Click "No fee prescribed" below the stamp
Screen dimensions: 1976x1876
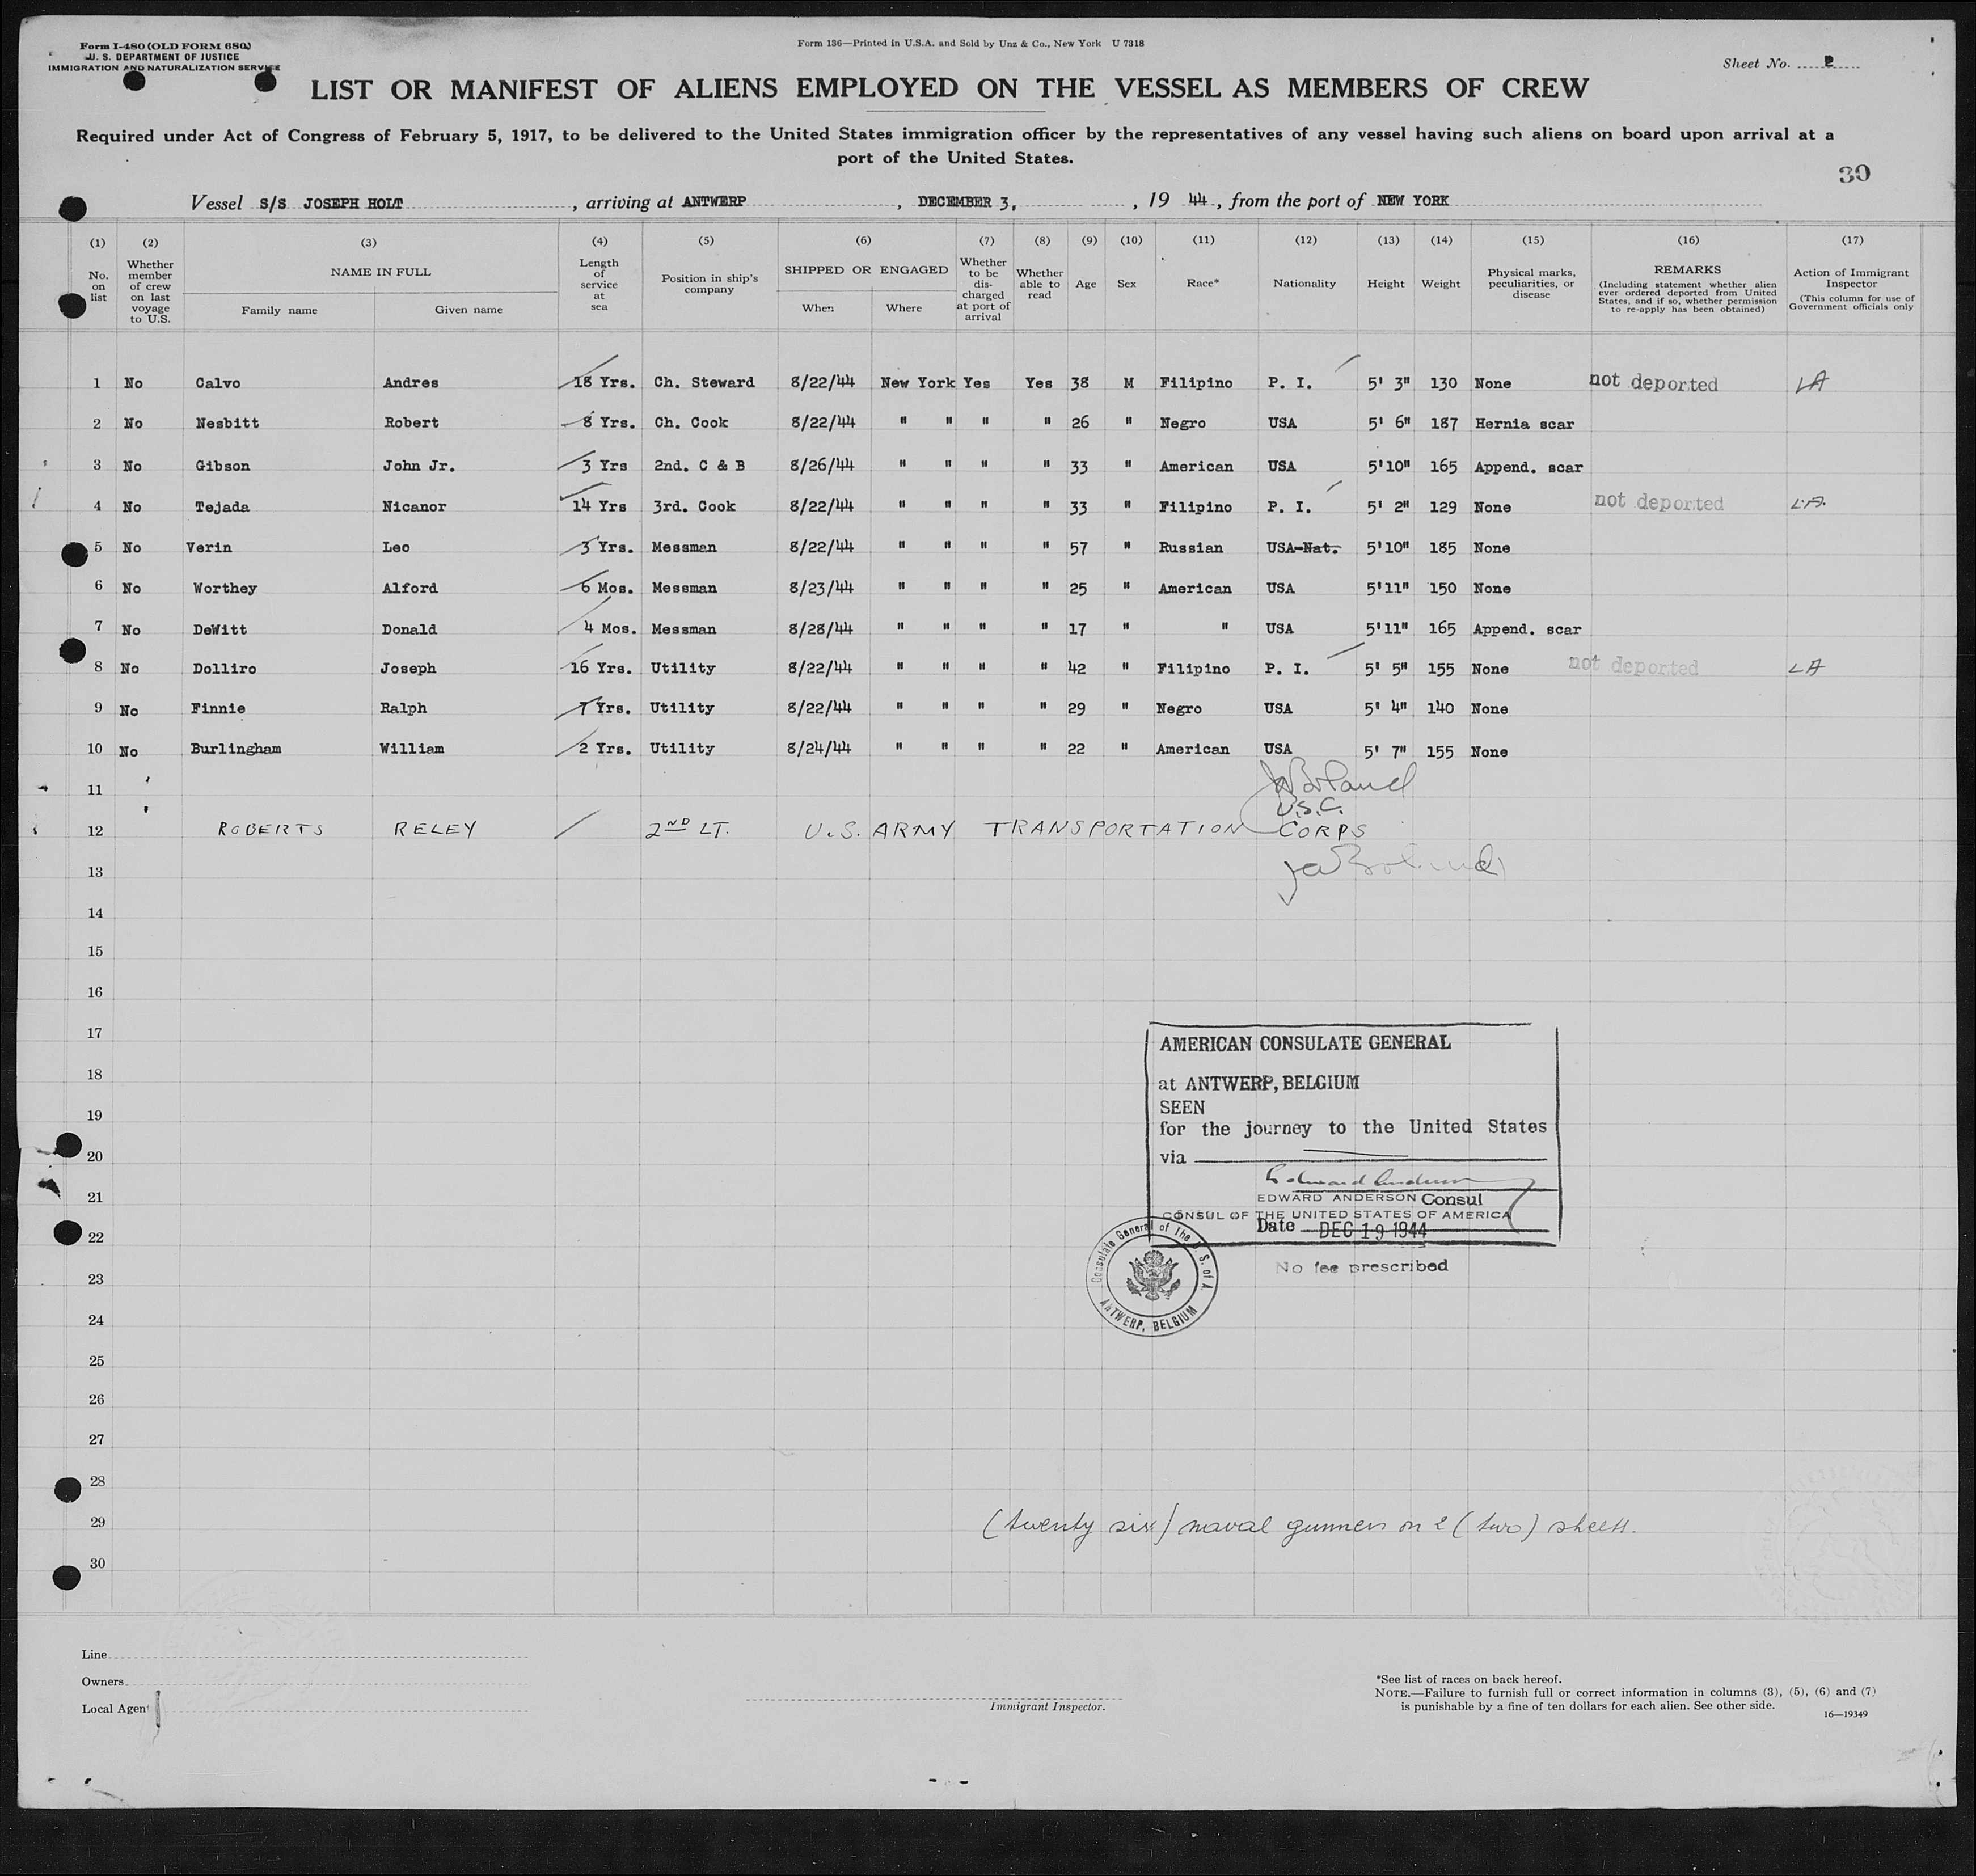click(x=1361, y=1266)
